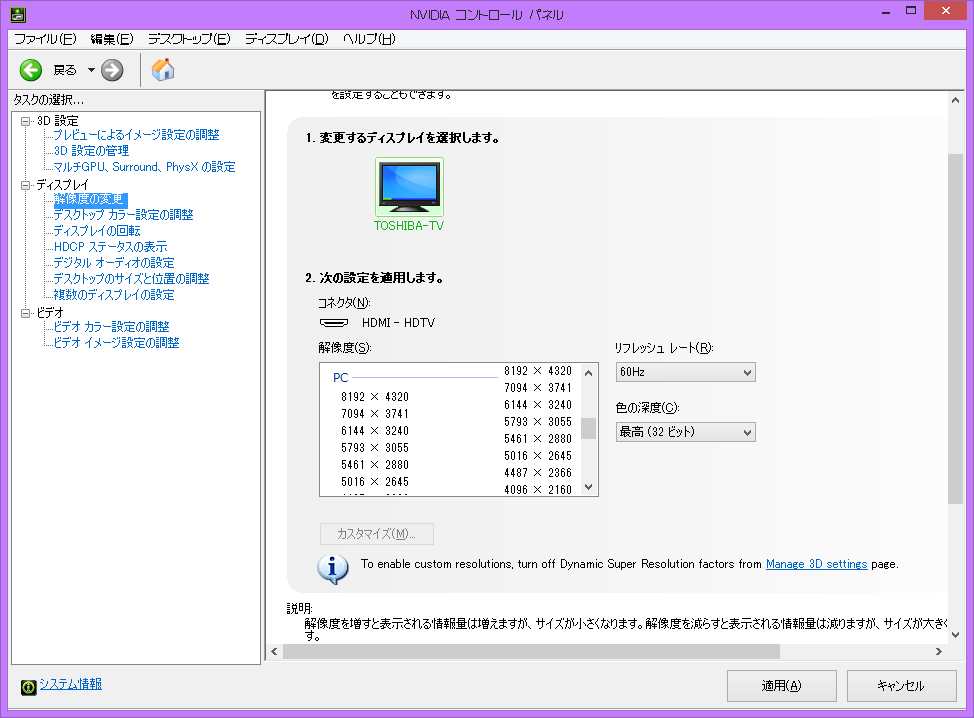Click the main panel's vertical scrollbar thumb
This screenshot has height=718, width=974.
click(955, 329)
